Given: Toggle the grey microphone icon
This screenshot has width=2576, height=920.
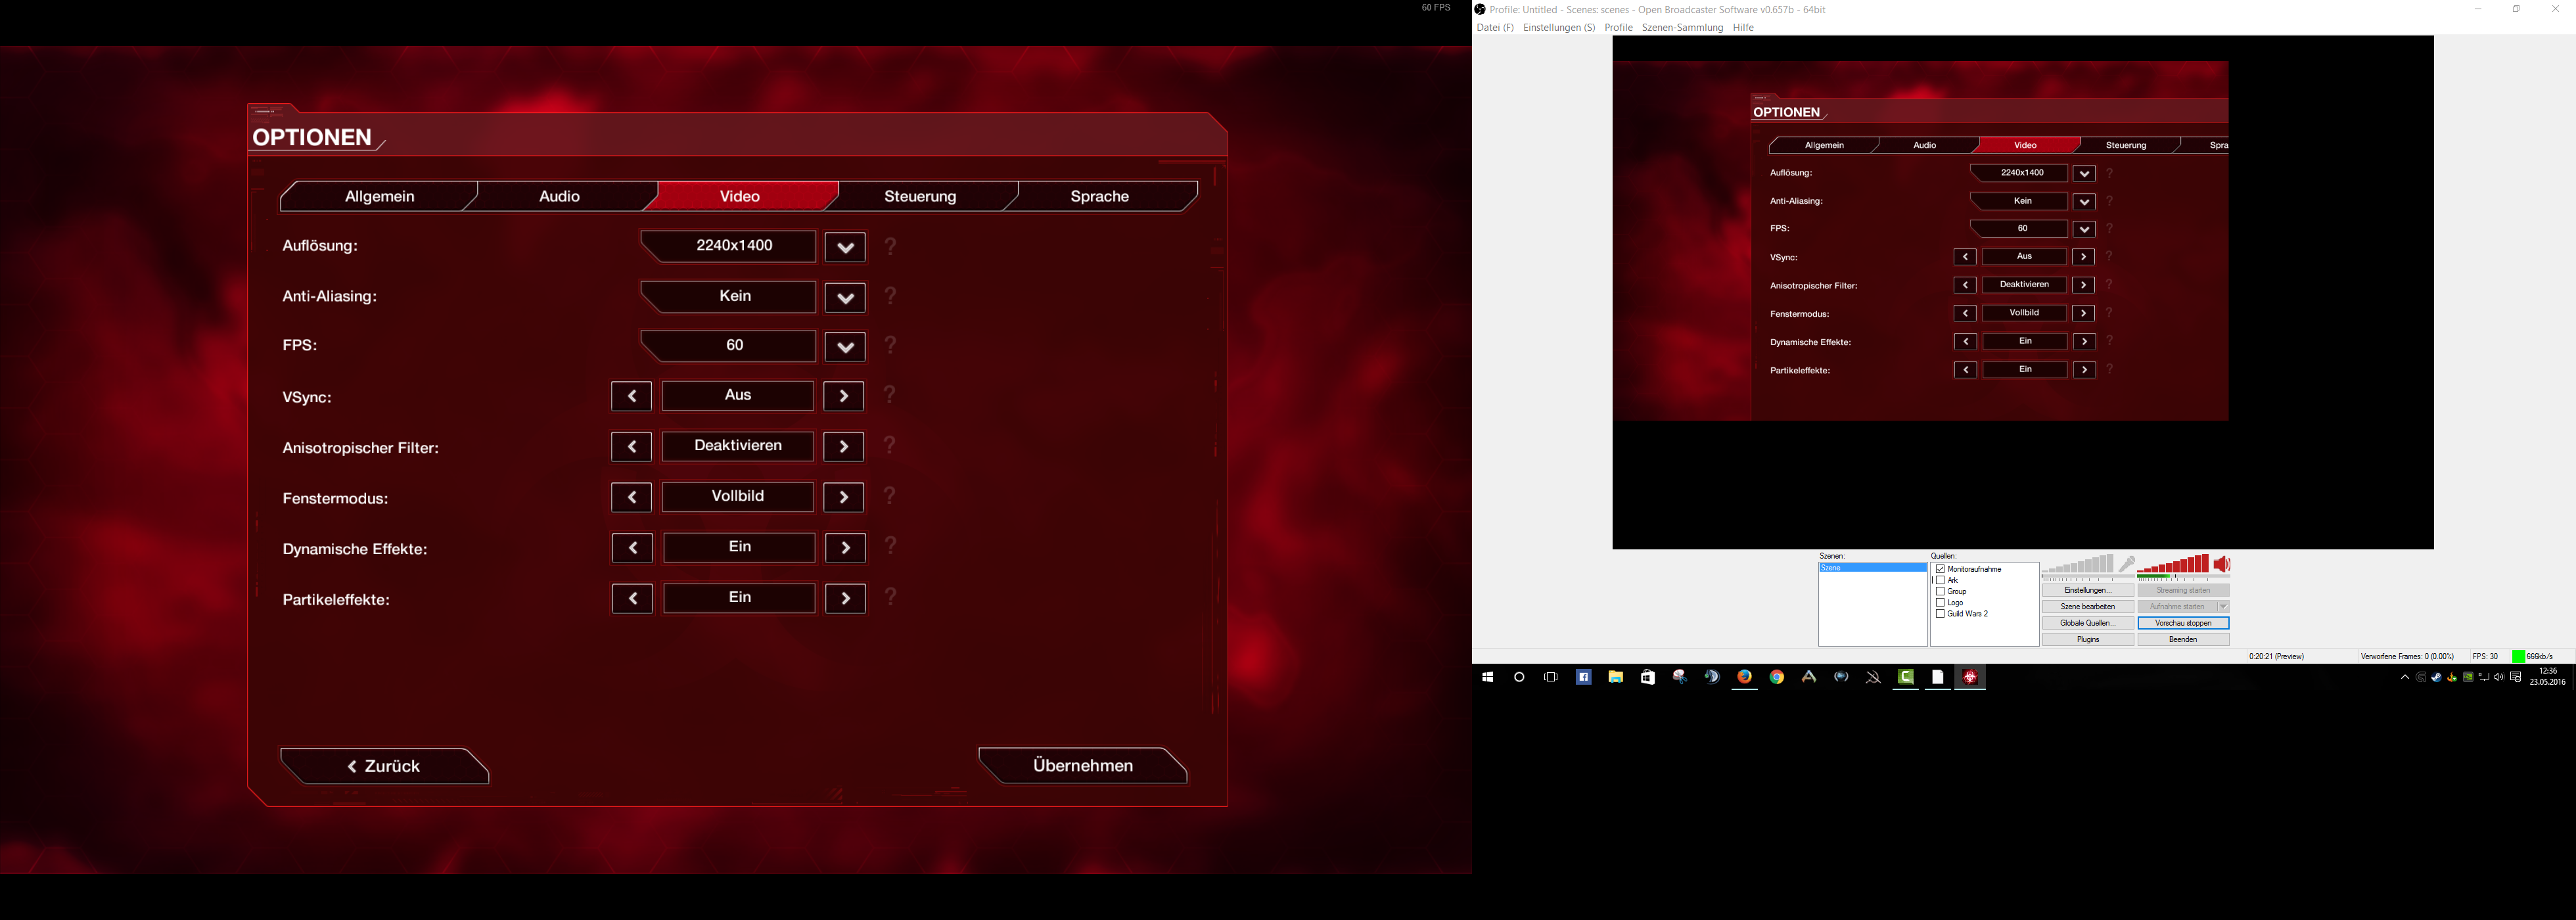Looking at the screenshot, I should coord(2126,565).
